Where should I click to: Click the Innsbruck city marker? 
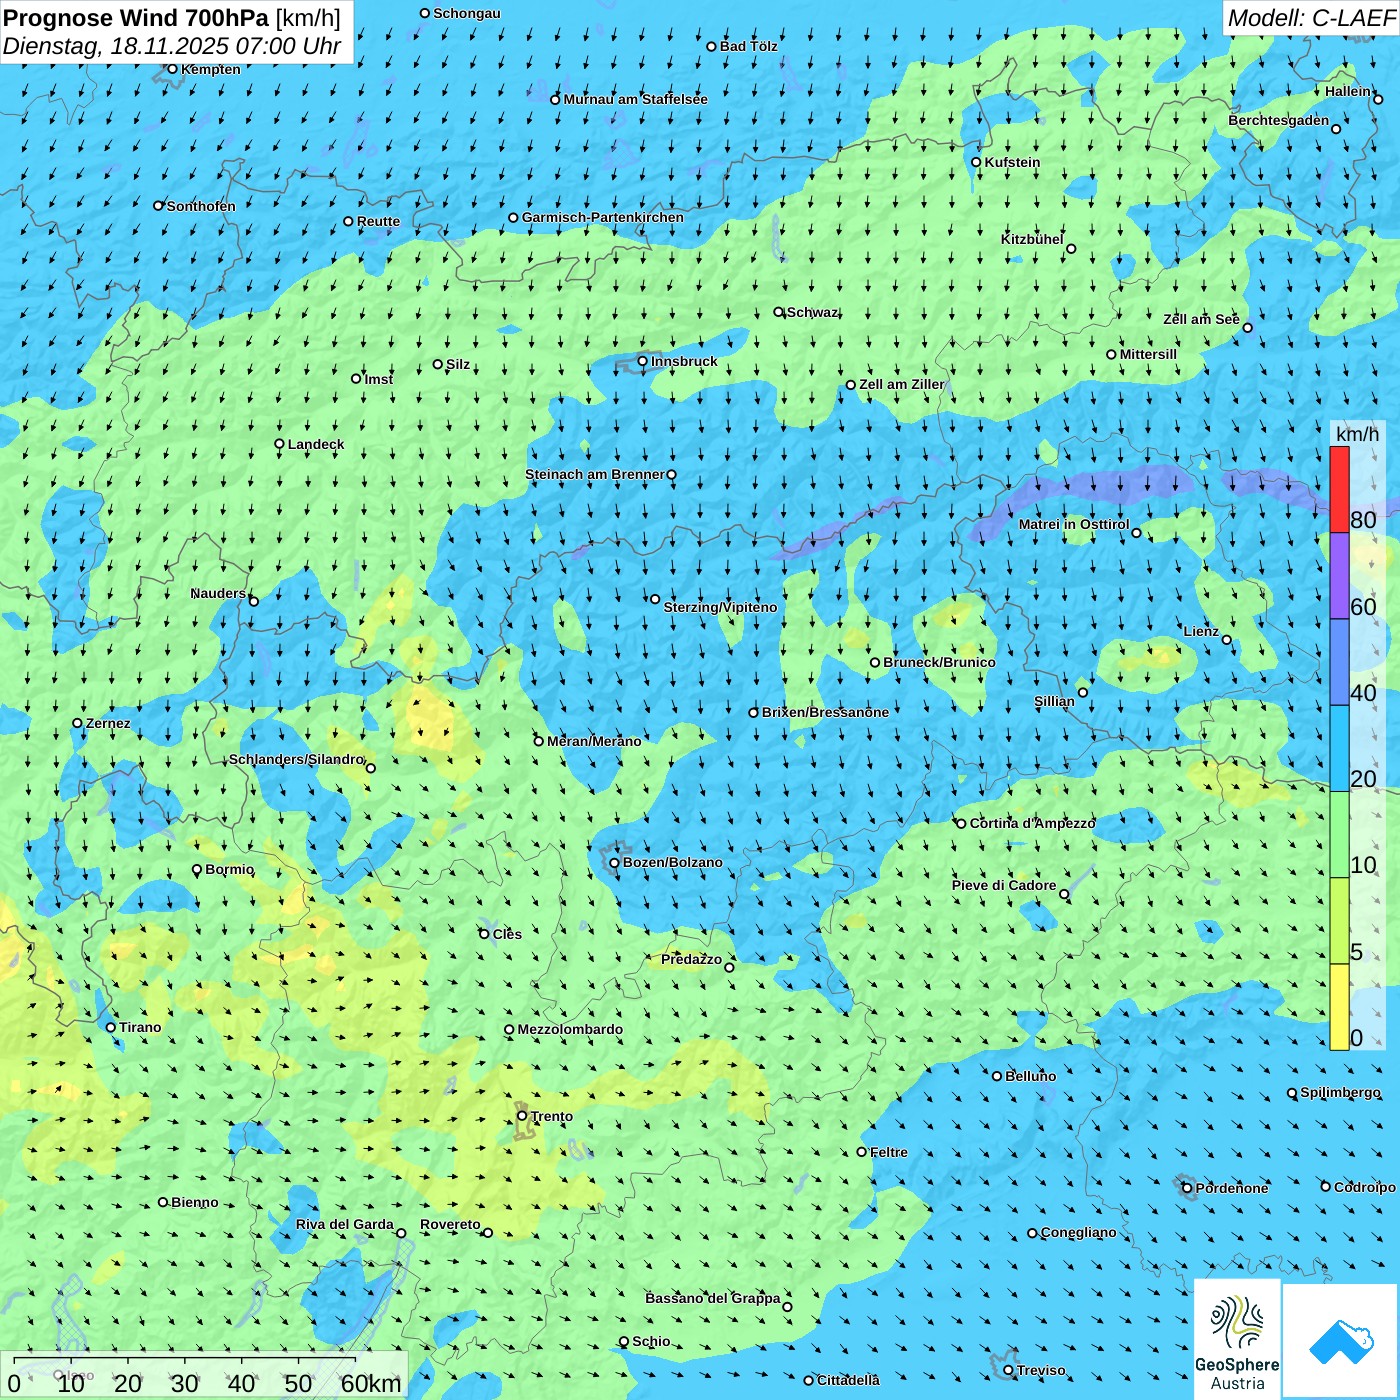pyautogui.click(x=643, y=361)
